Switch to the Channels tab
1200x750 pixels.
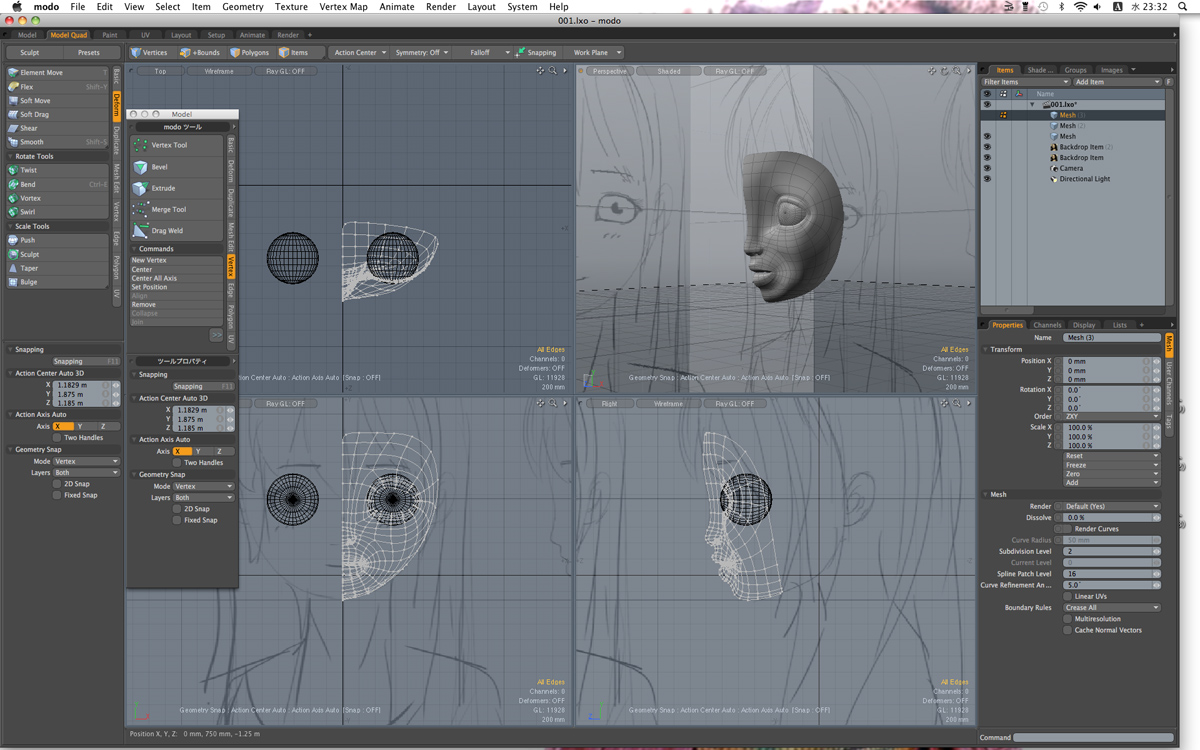tap(1047, 325)
